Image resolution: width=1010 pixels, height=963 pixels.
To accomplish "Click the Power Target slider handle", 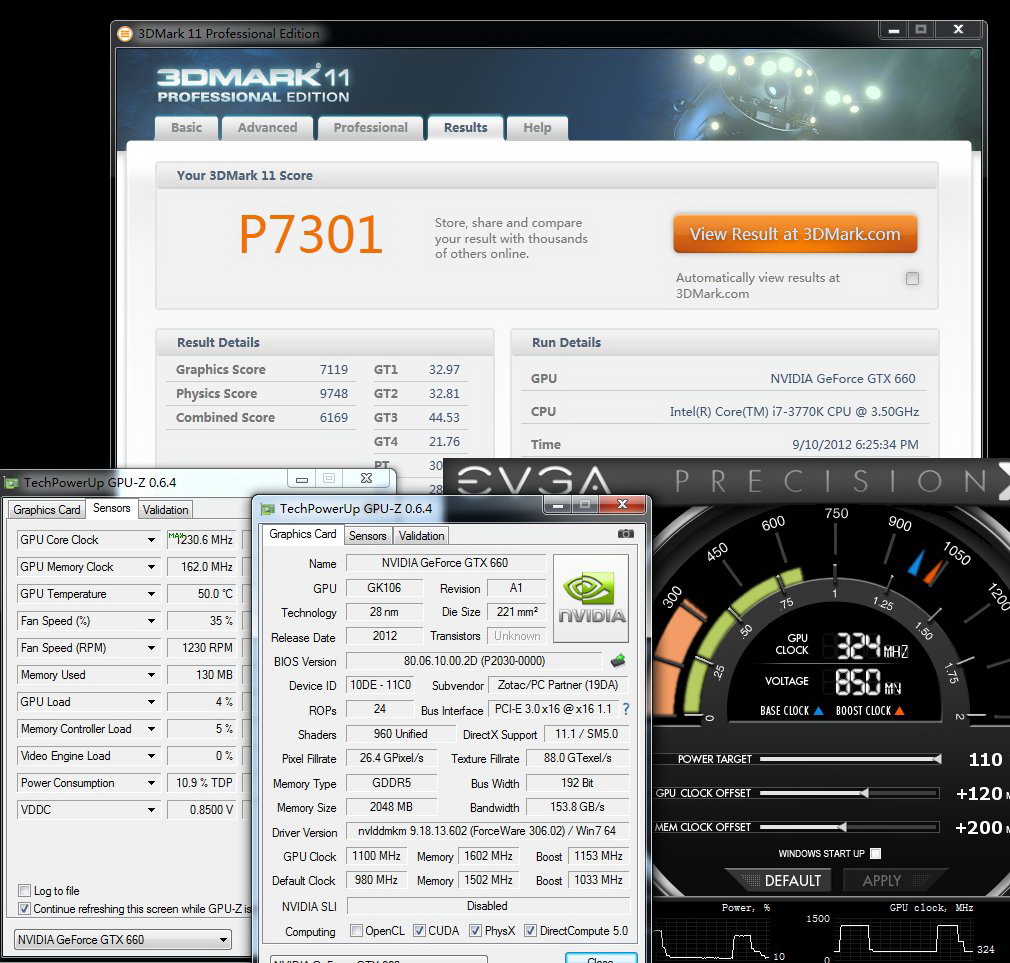I will 937,759.
